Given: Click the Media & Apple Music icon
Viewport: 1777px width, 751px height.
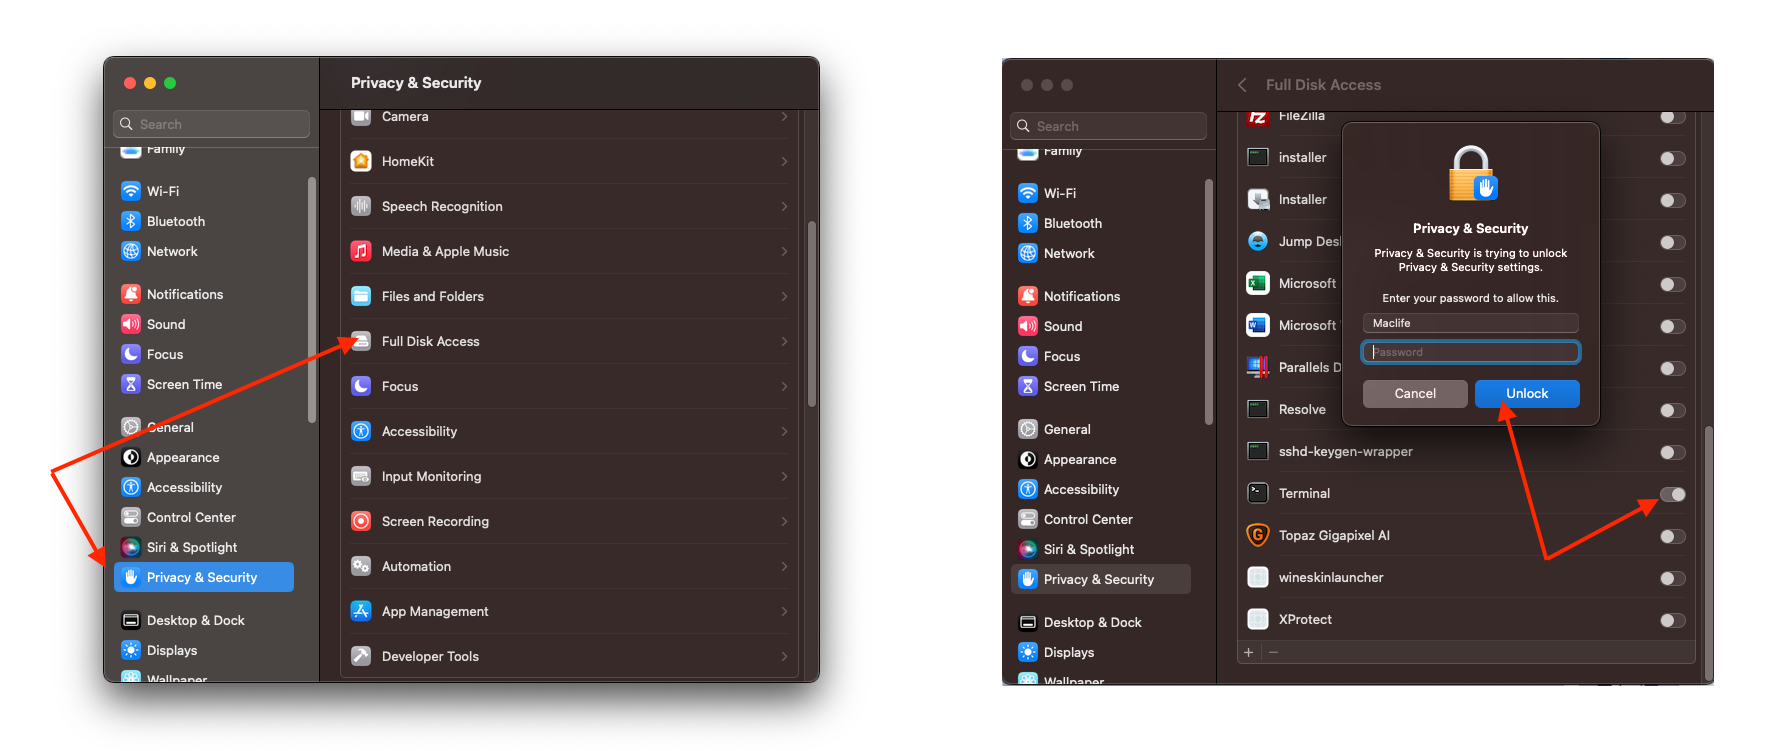Looking at the screenshot, I should pos(361,251).
